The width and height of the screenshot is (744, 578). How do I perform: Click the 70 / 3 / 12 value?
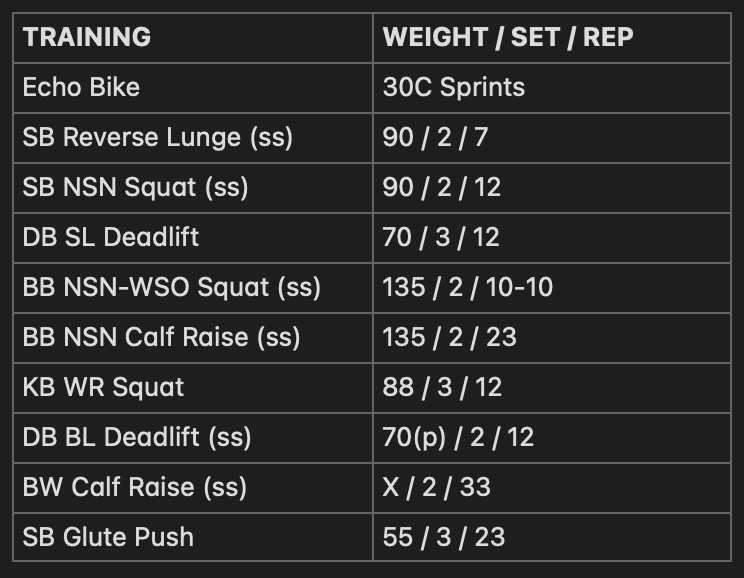[441, 237]
